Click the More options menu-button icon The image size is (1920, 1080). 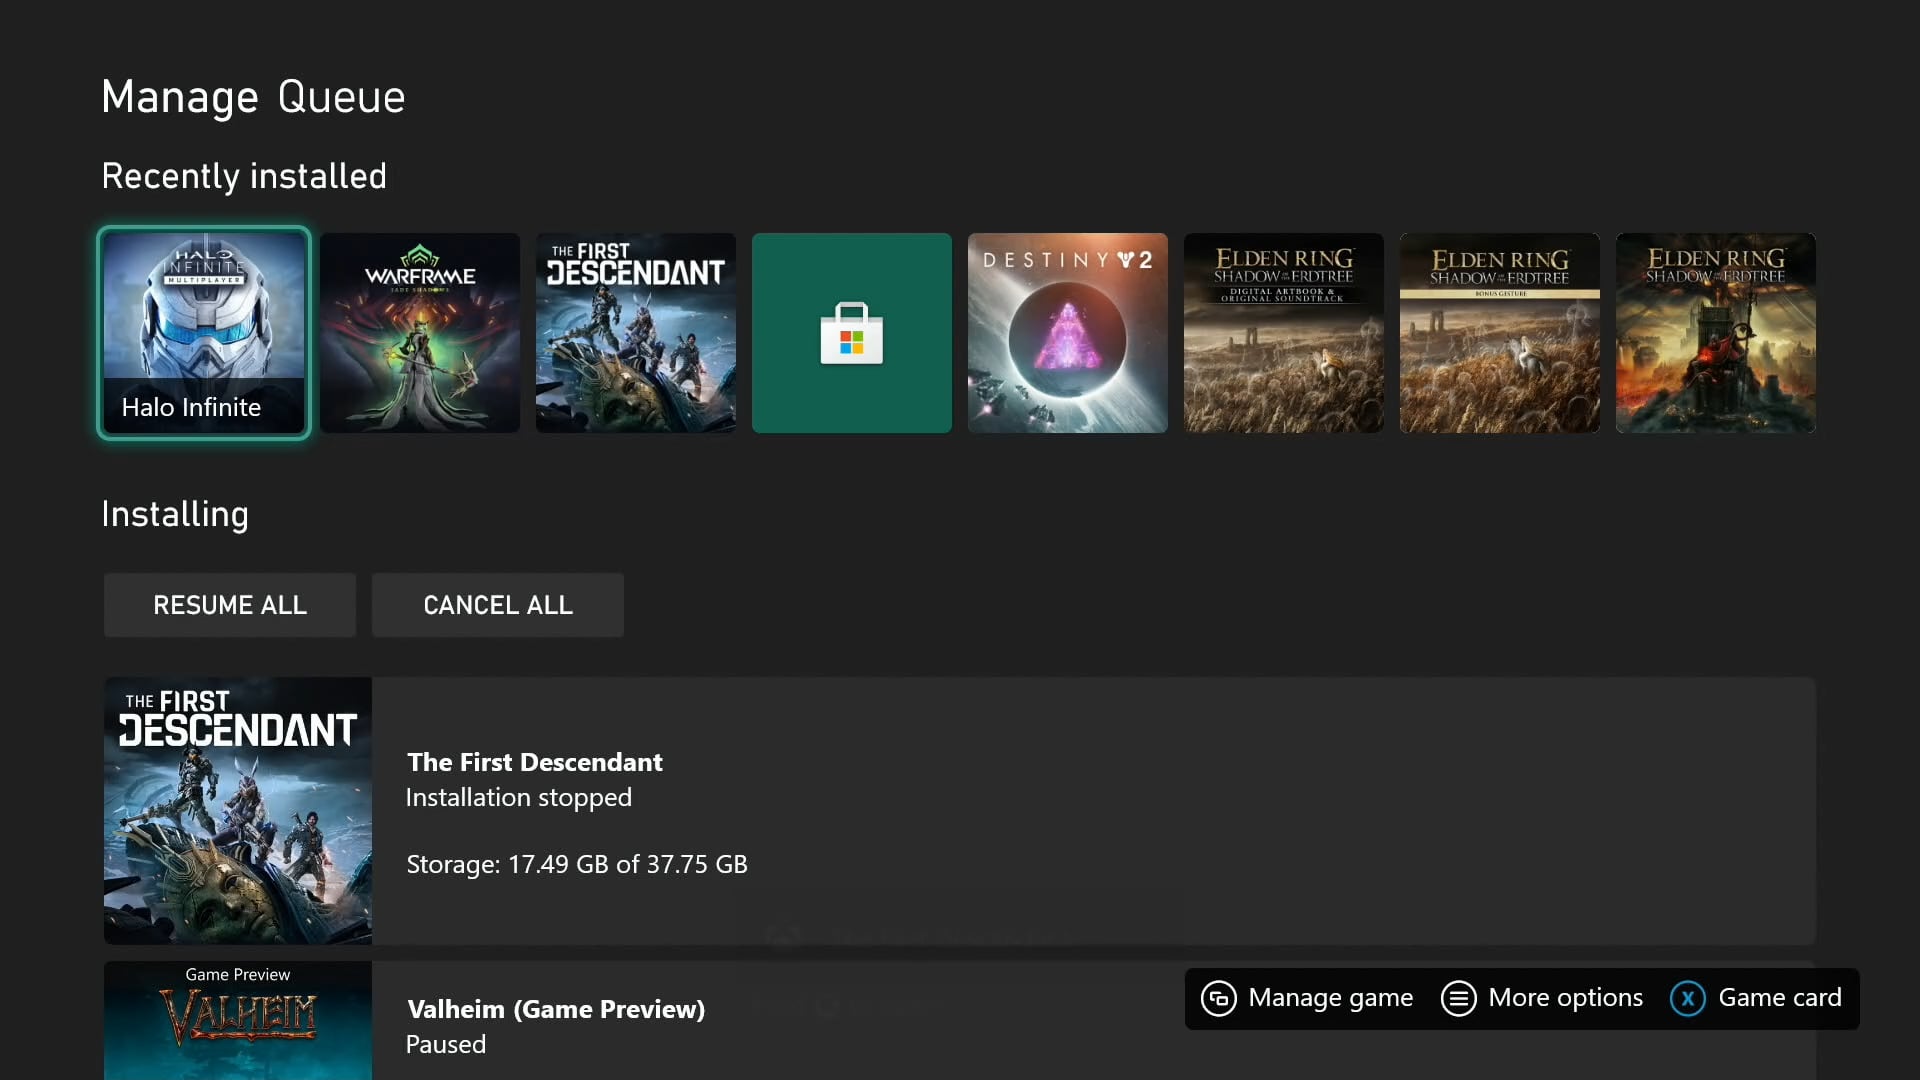click(1458, 998)
